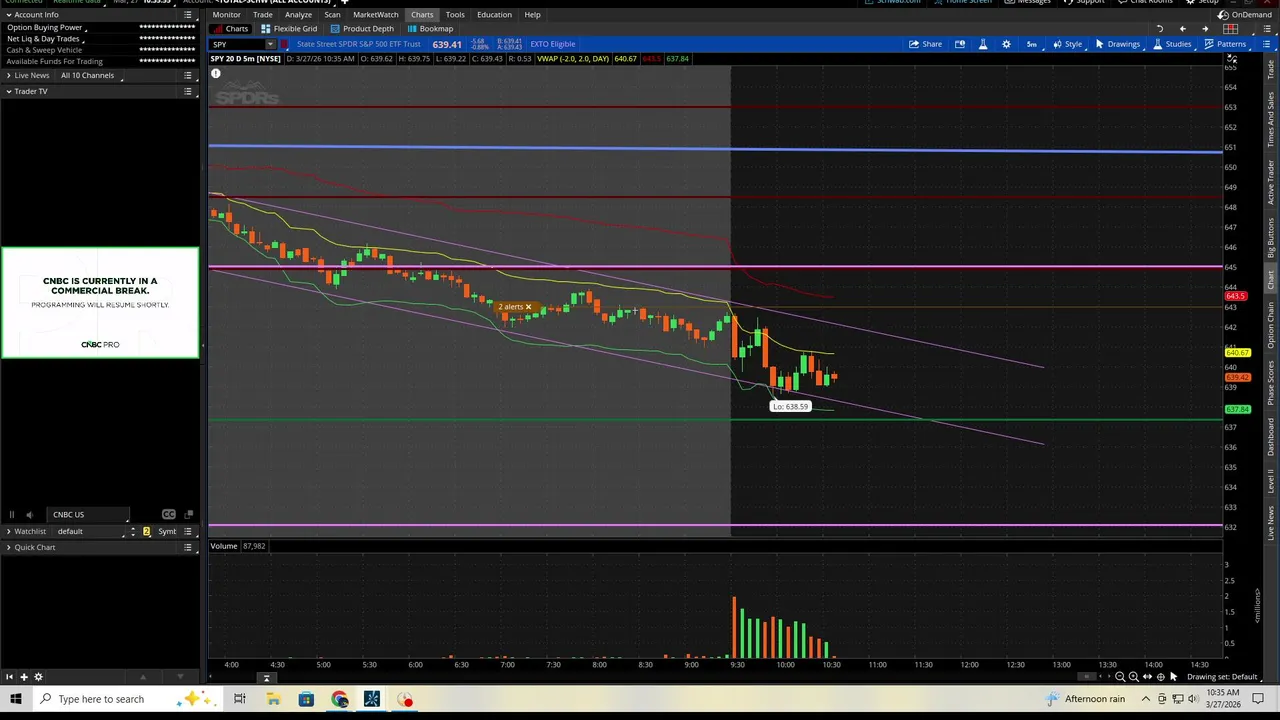Pause the Trader TV stream
Screen dimensions: 1280x720
tap(12, 515)
